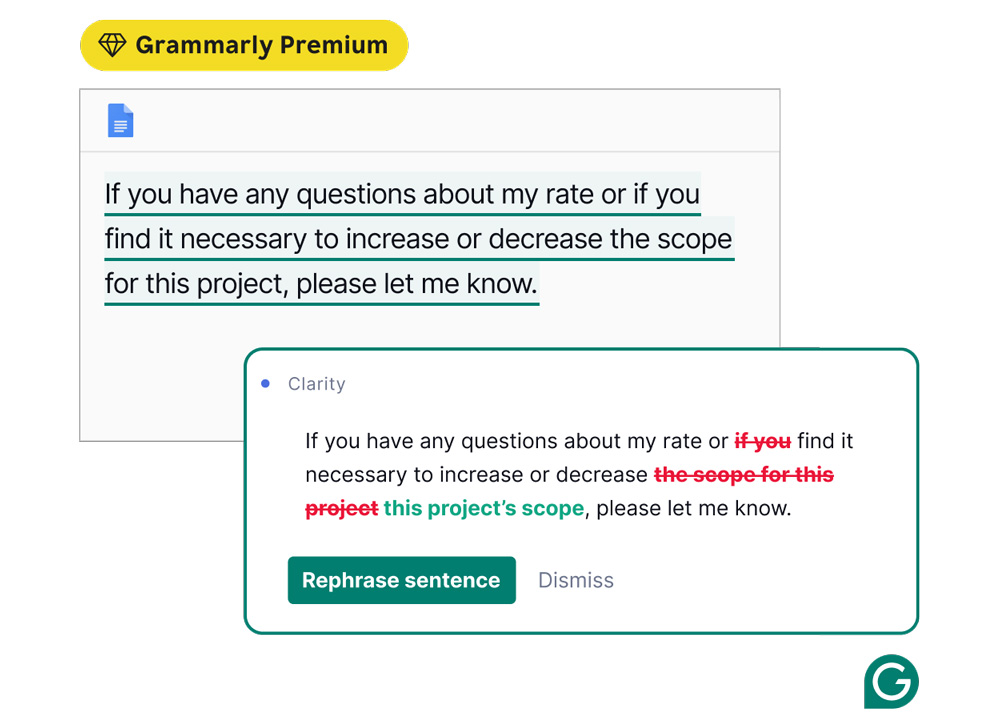Click the struck-through word "project" in suggestion
Viewport: 1000px width, 726px height.
[341, 508]
